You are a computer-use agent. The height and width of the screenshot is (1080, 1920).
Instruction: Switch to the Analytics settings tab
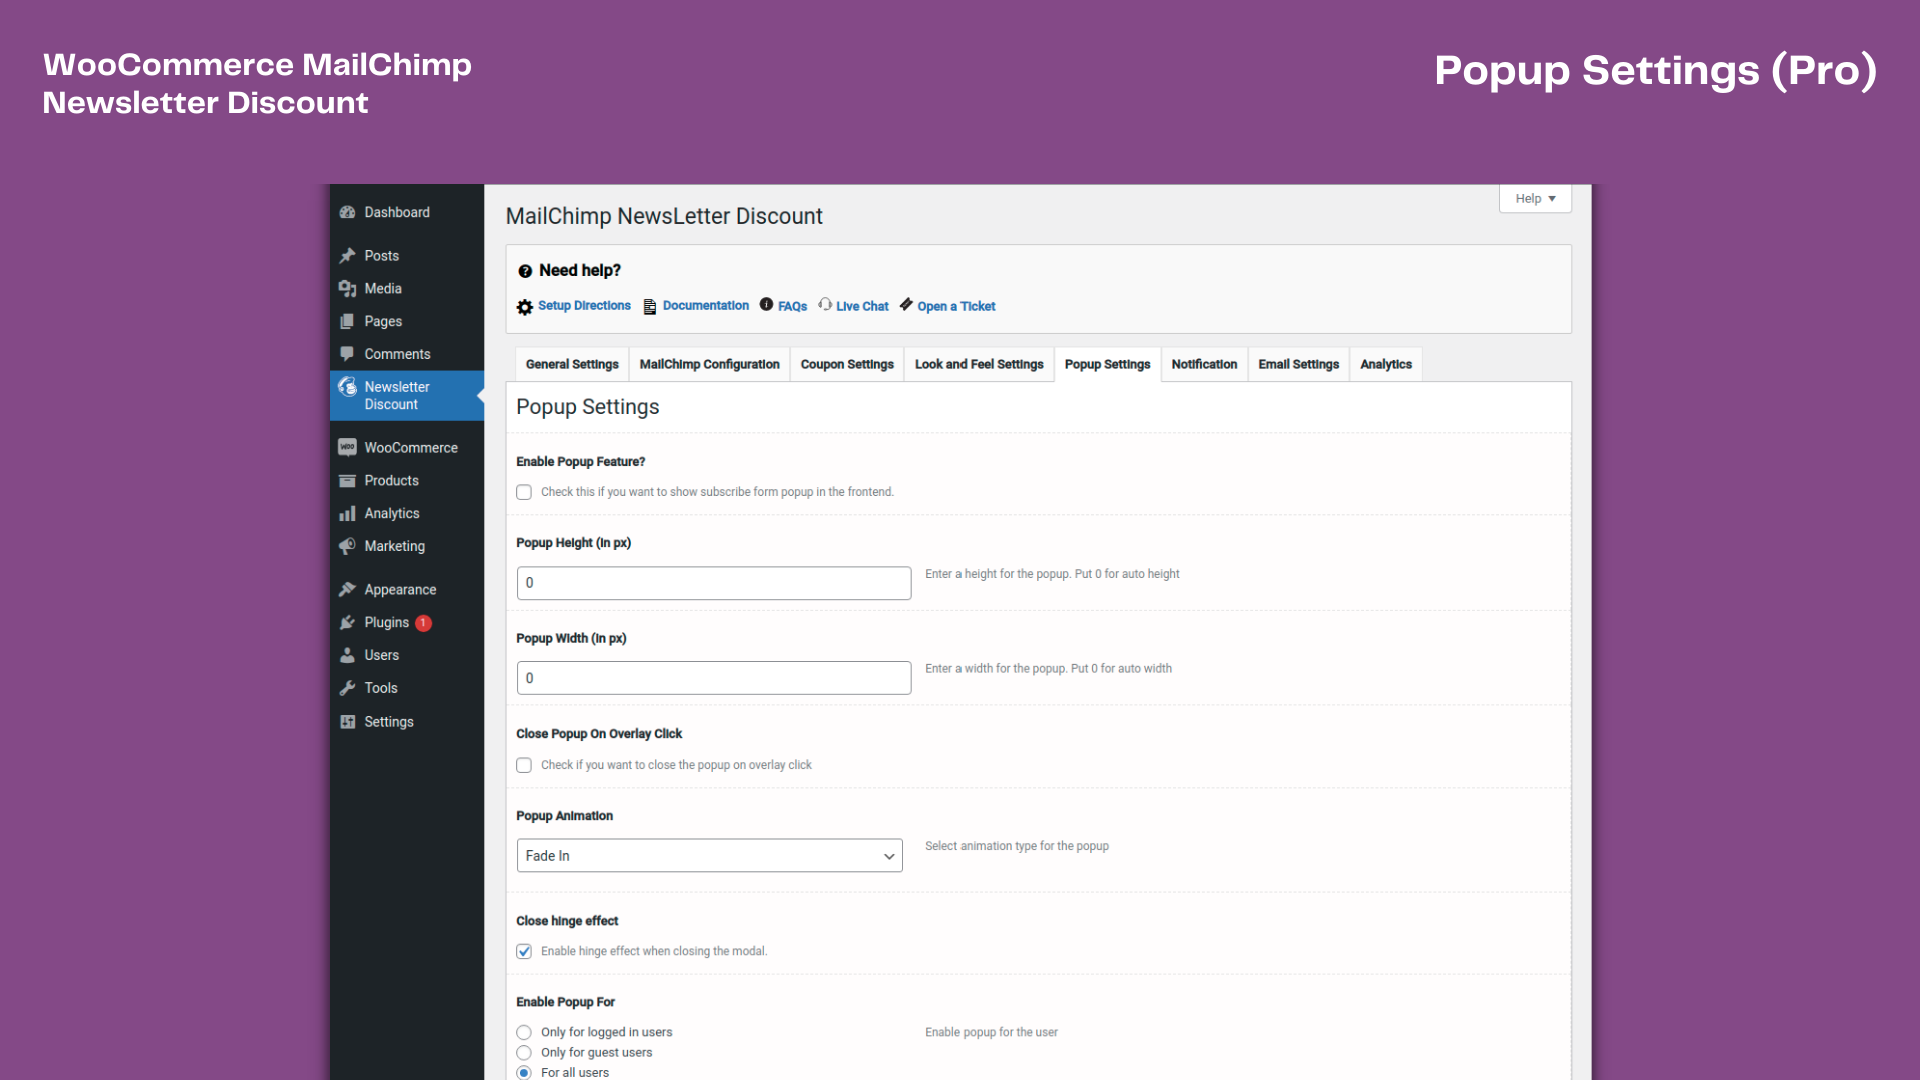[1386, 364]
